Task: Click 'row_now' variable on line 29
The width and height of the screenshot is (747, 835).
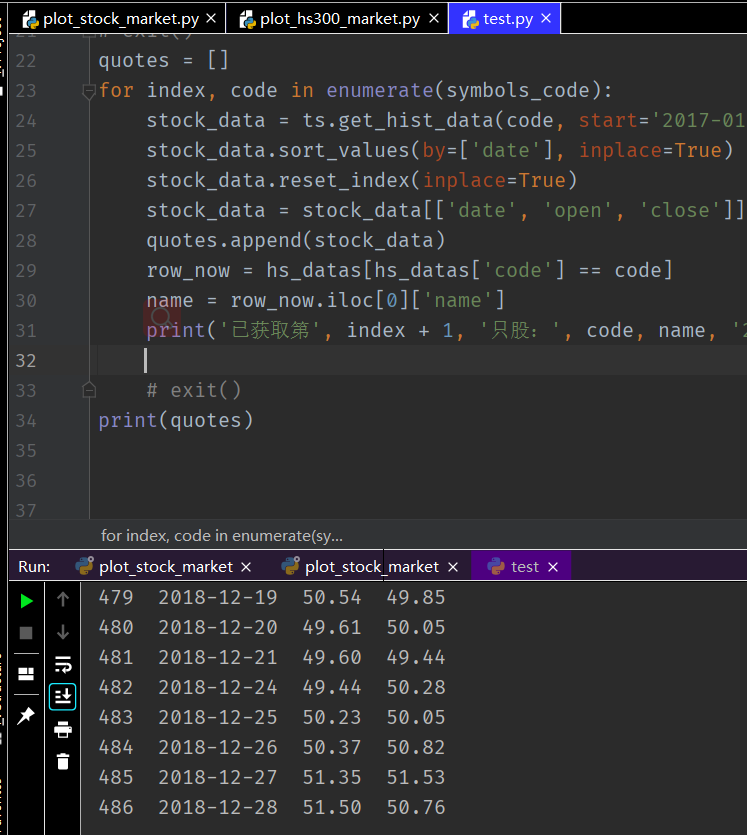Action: (188, 270)
